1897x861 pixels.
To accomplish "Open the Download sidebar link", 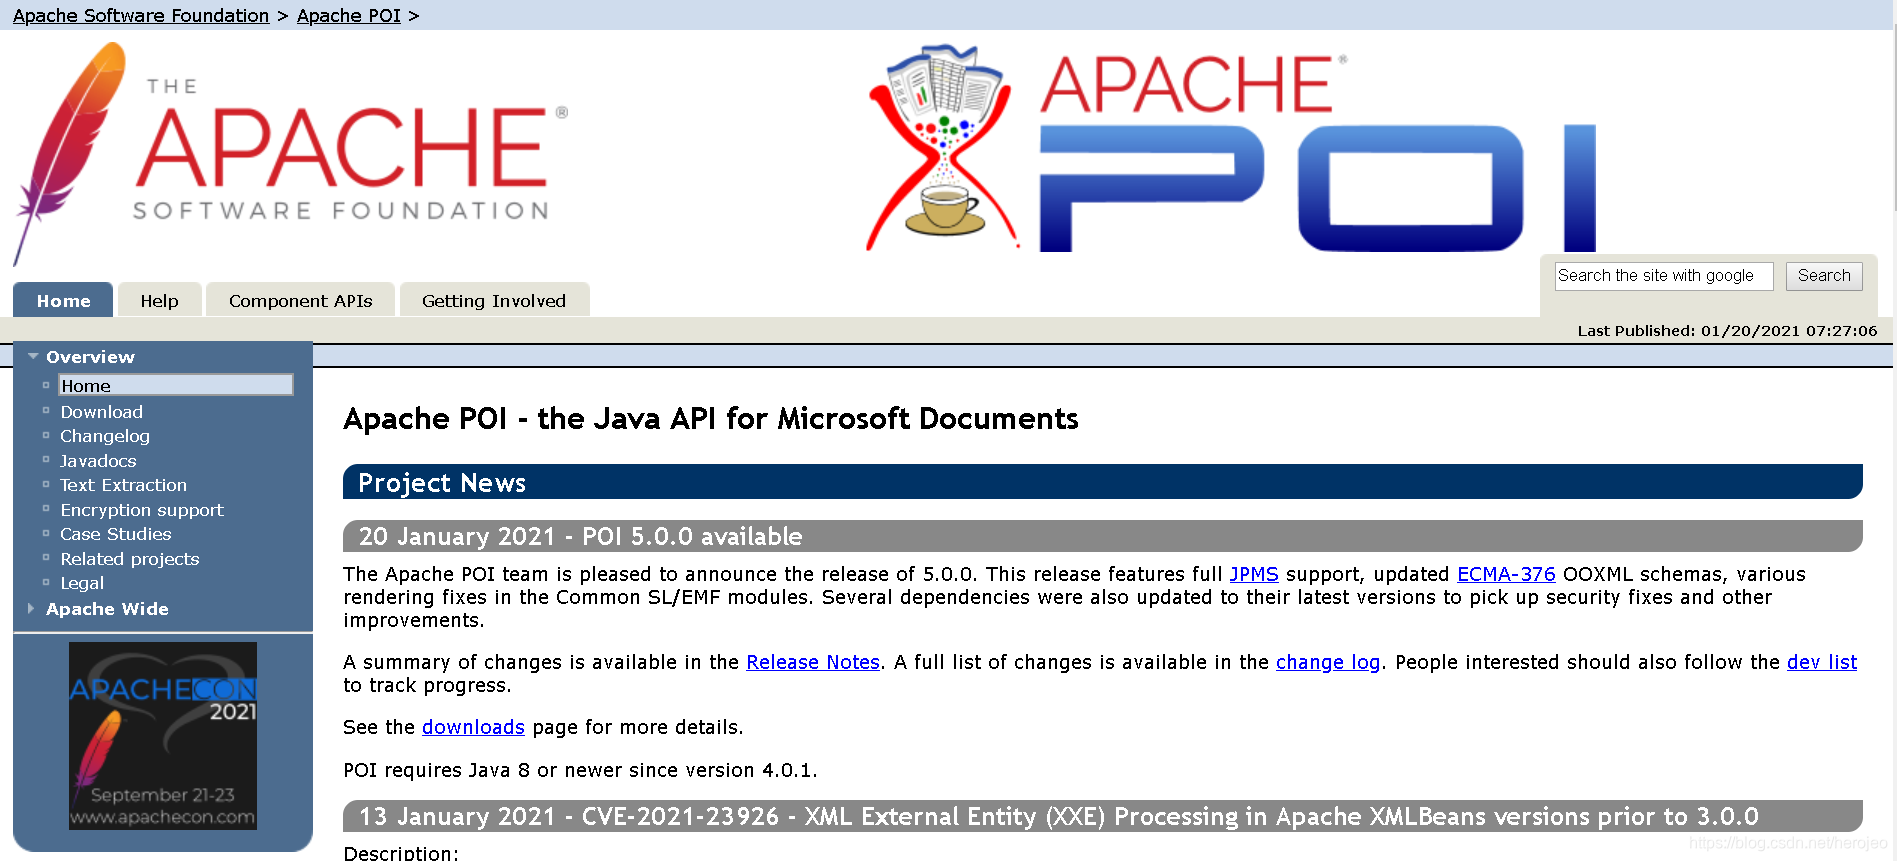I will click(x=101, y=412).
